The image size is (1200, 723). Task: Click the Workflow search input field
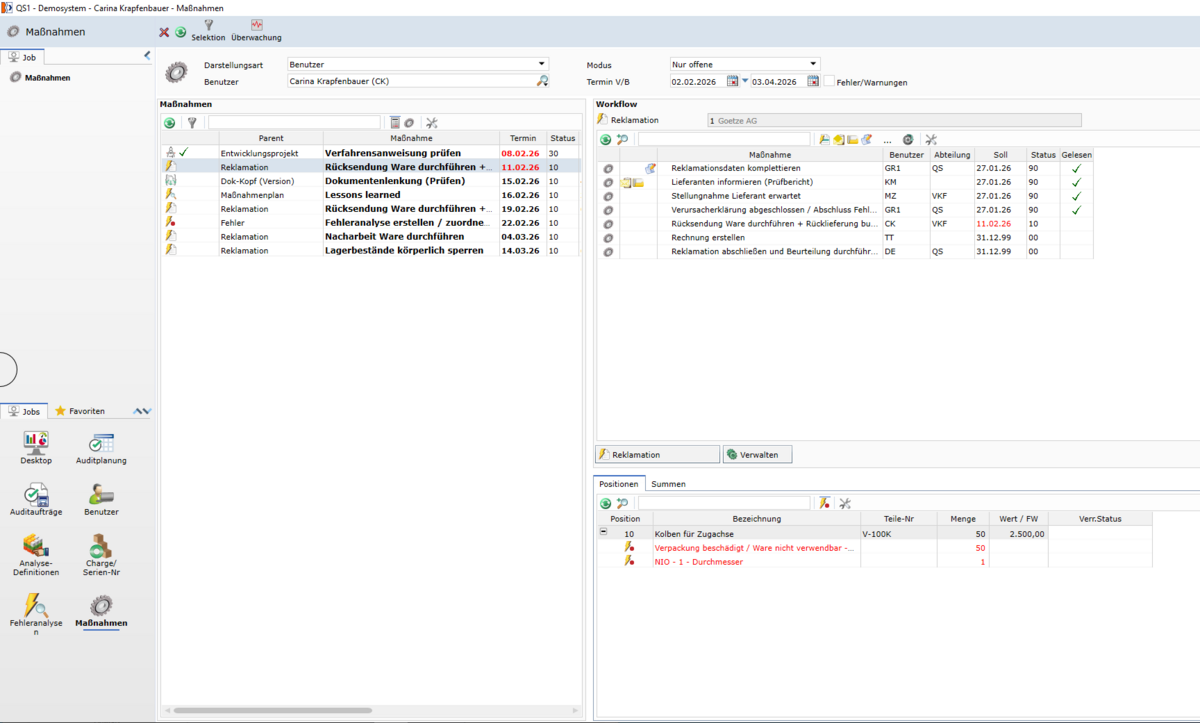pos(724,140)
